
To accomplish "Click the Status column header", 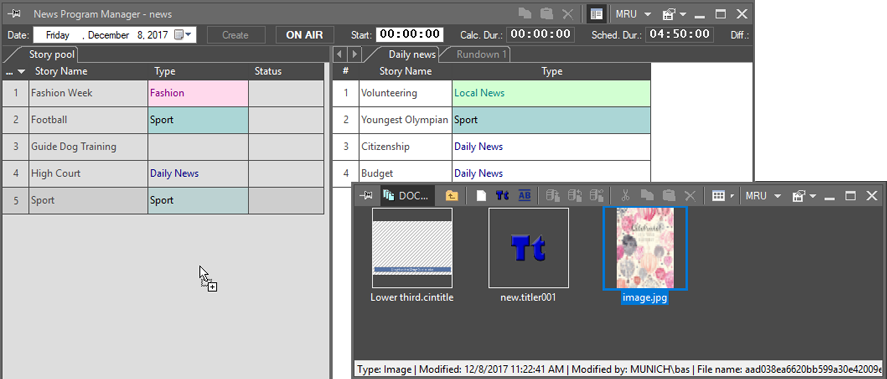I will 268,72.
